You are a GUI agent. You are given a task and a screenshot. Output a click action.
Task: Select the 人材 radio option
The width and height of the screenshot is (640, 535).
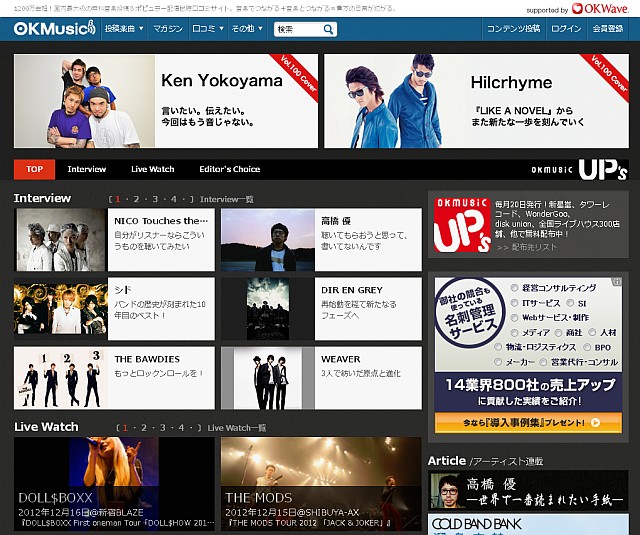(592, 333)
